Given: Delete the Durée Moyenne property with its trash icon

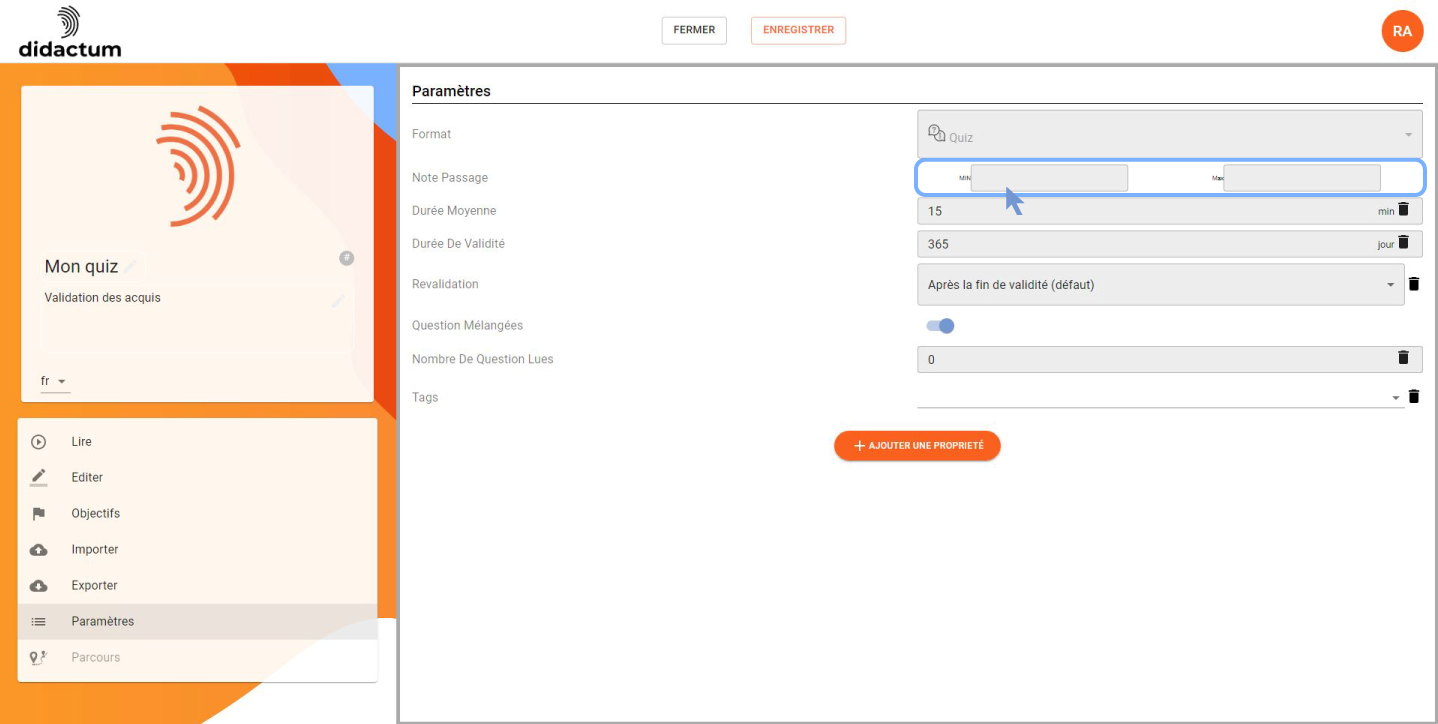Looking at the screenshot, I should click(x=1403, y=209).
